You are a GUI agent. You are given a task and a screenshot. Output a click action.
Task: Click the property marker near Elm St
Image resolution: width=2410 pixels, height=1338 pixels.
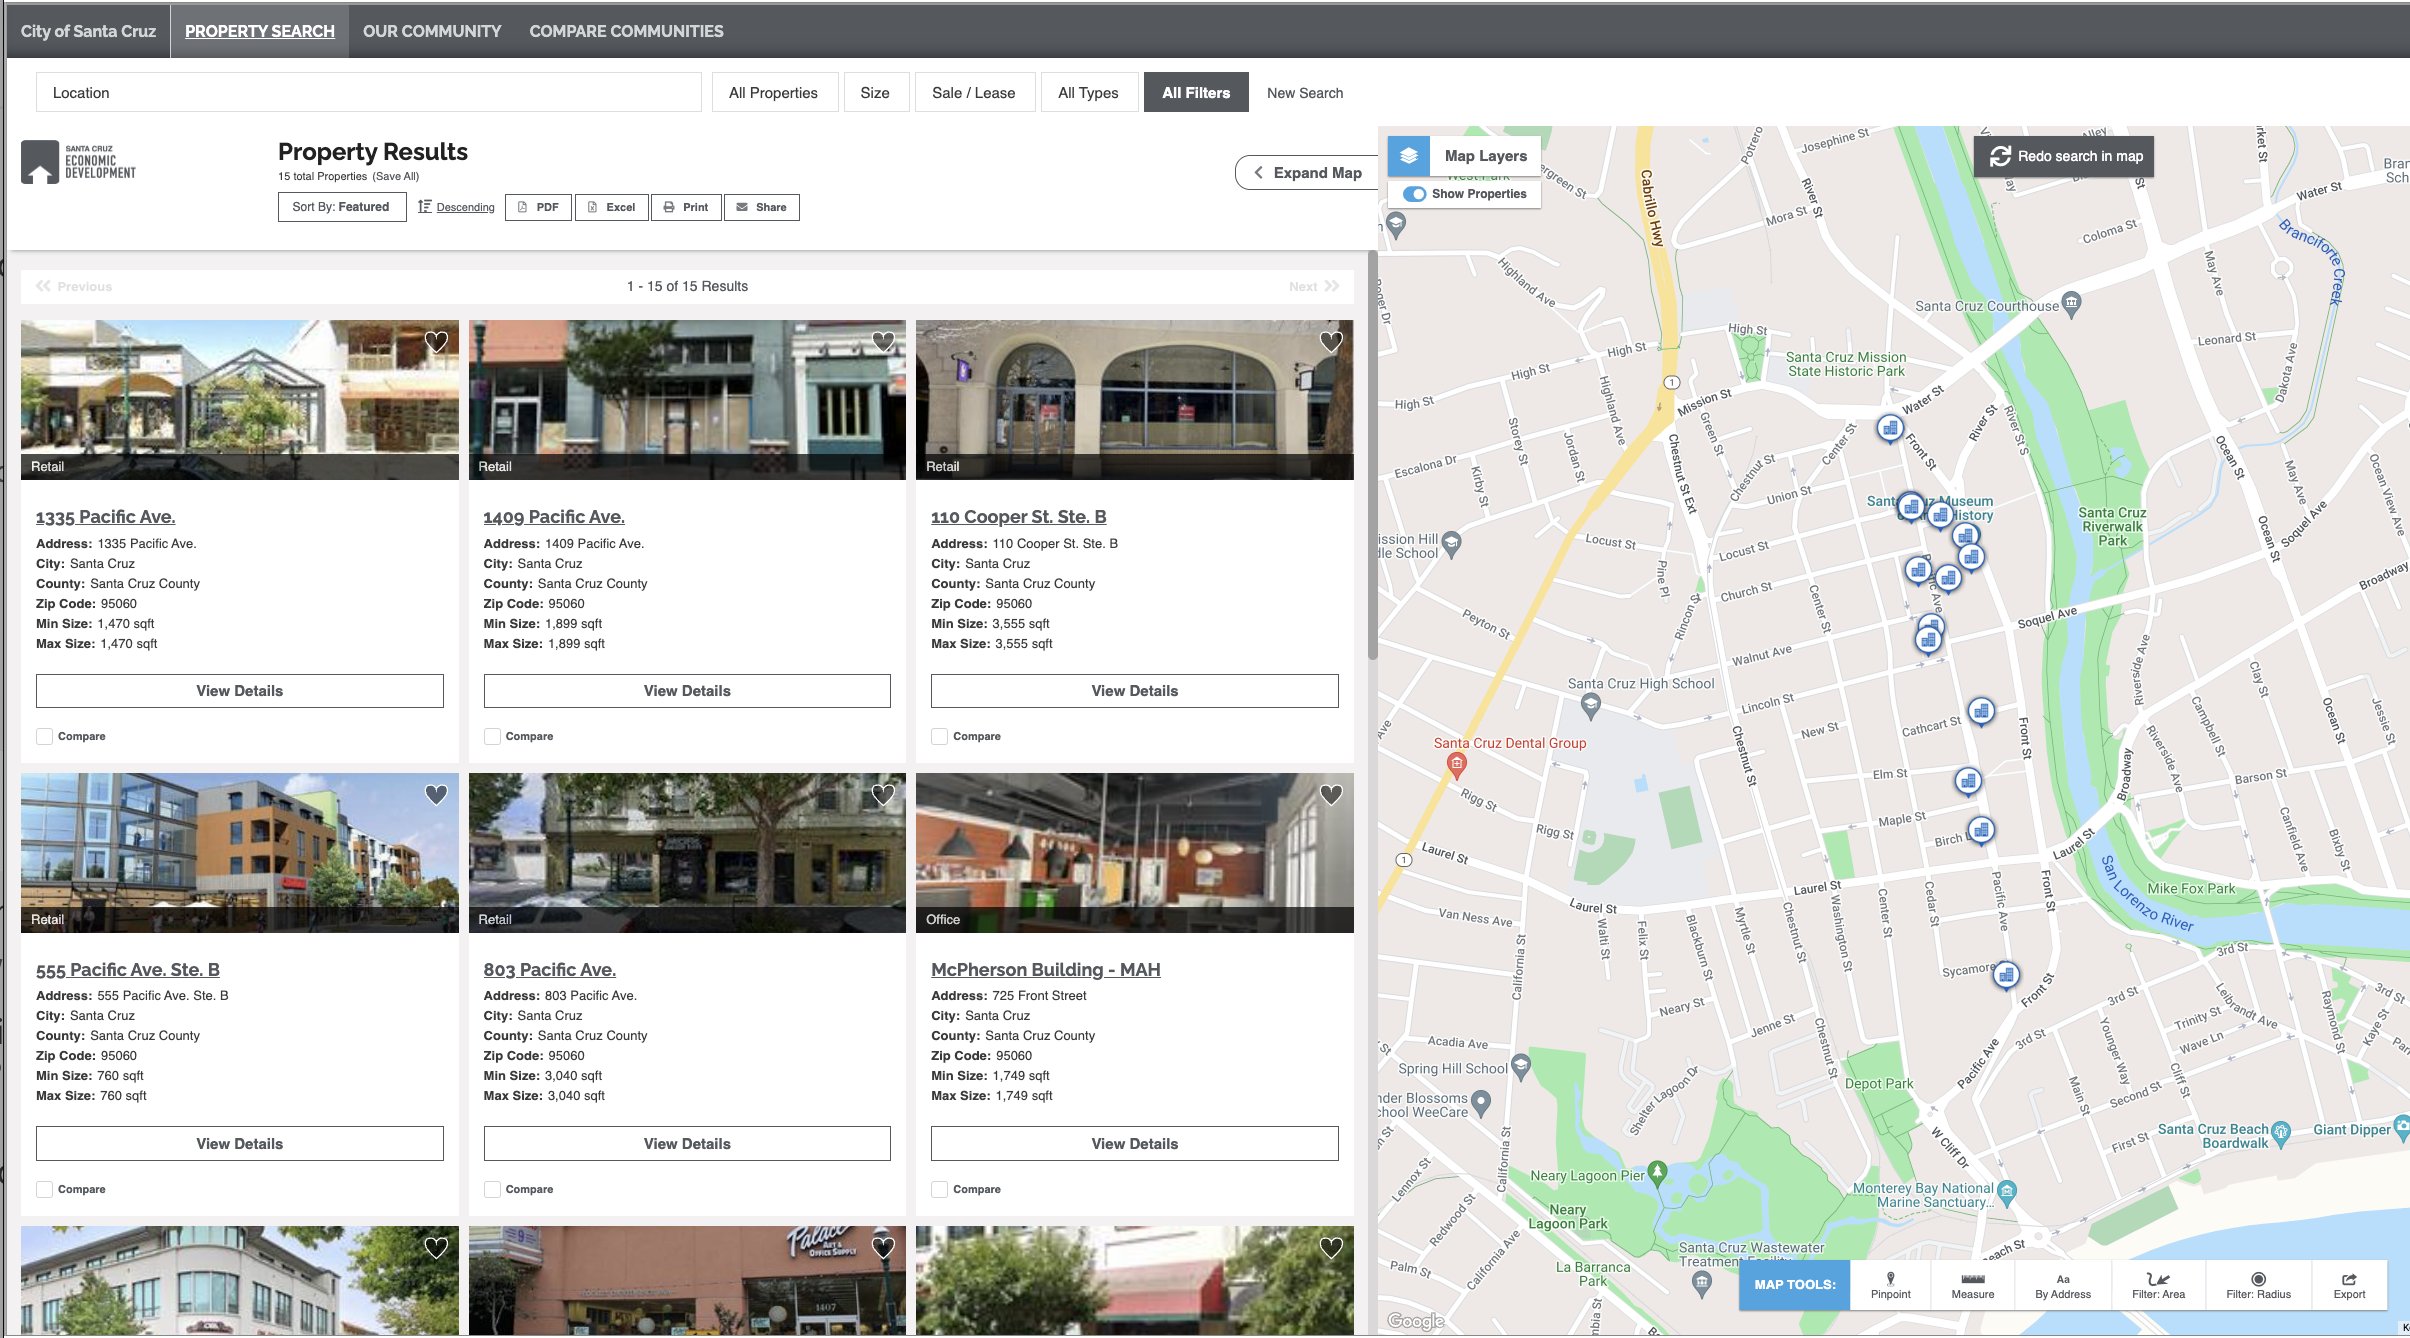pyautogui.click(x=1968, y=781)
